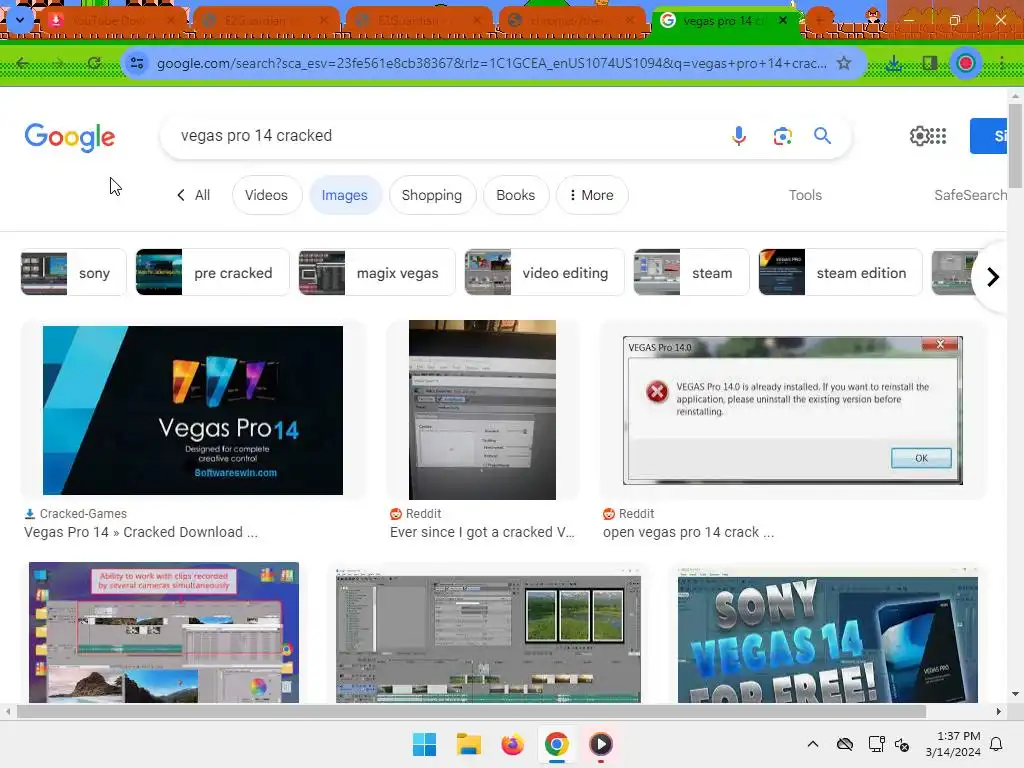View site information icon in address bar
Screen dimensions: 1024x768
(x=137, y=63)
